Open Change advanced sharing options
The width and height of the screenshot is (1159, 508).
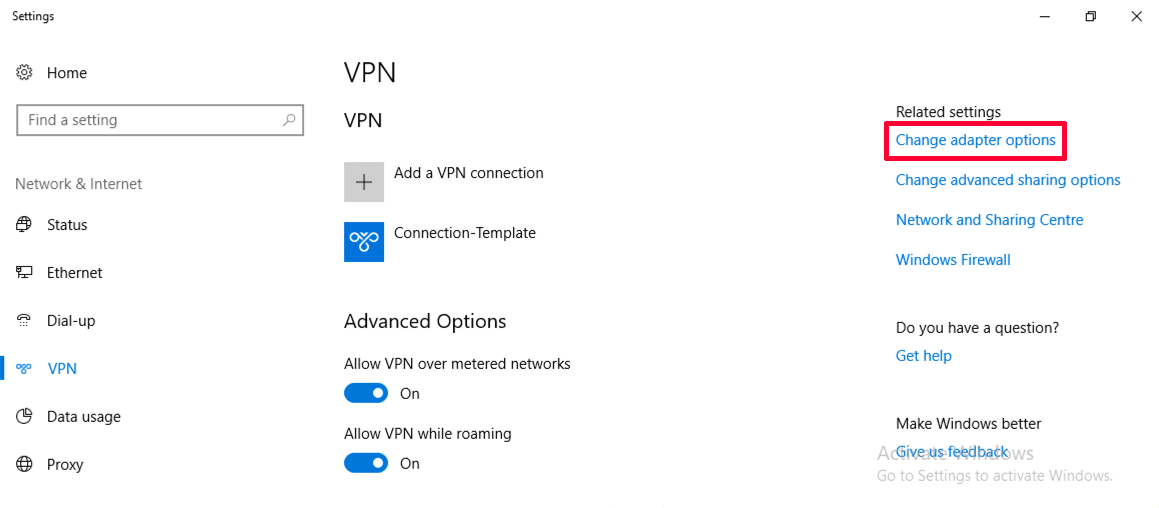1007,180
